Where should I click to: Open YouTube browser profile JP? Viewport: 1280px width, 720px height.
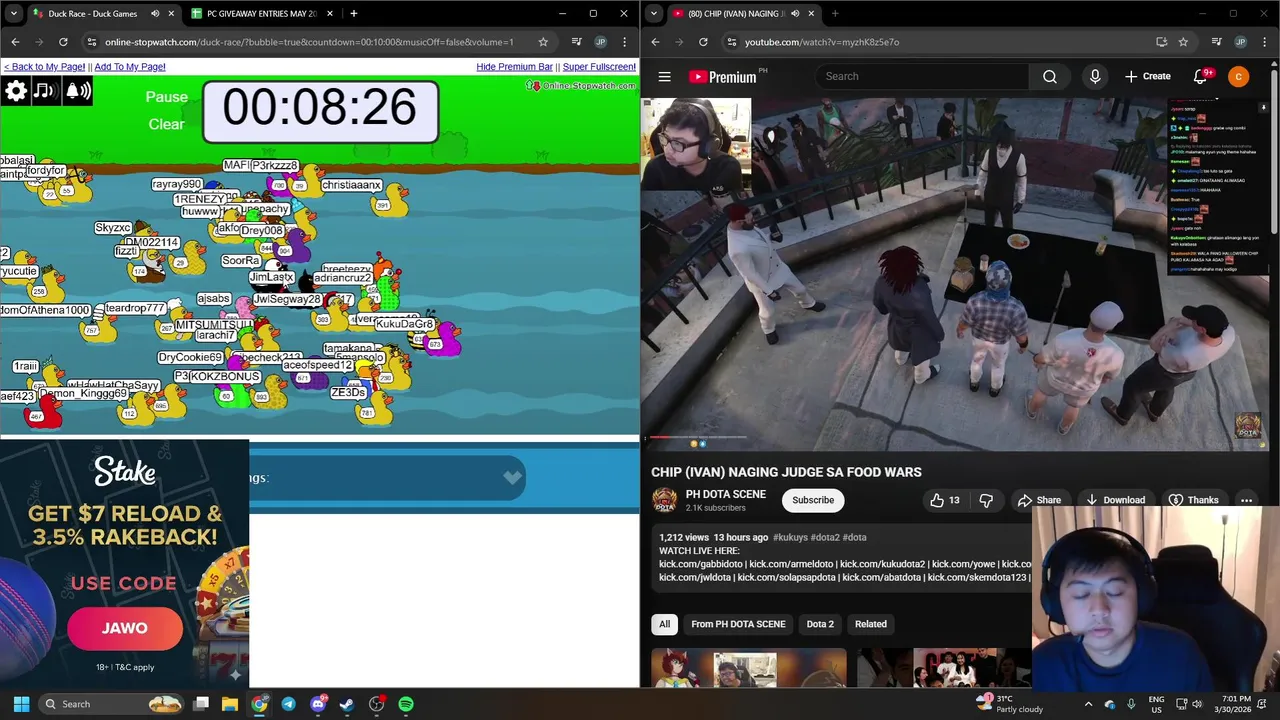tap(1240, 42)
